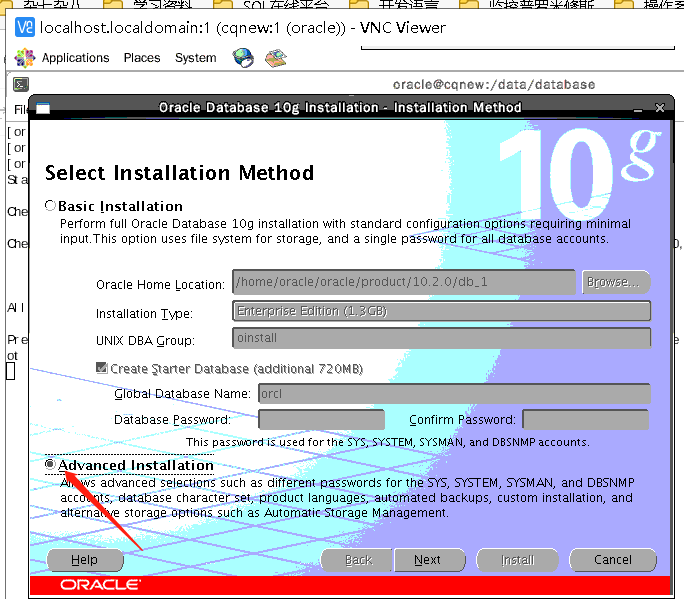Open the UNIX DBA Group dropdown

point(441,338)
